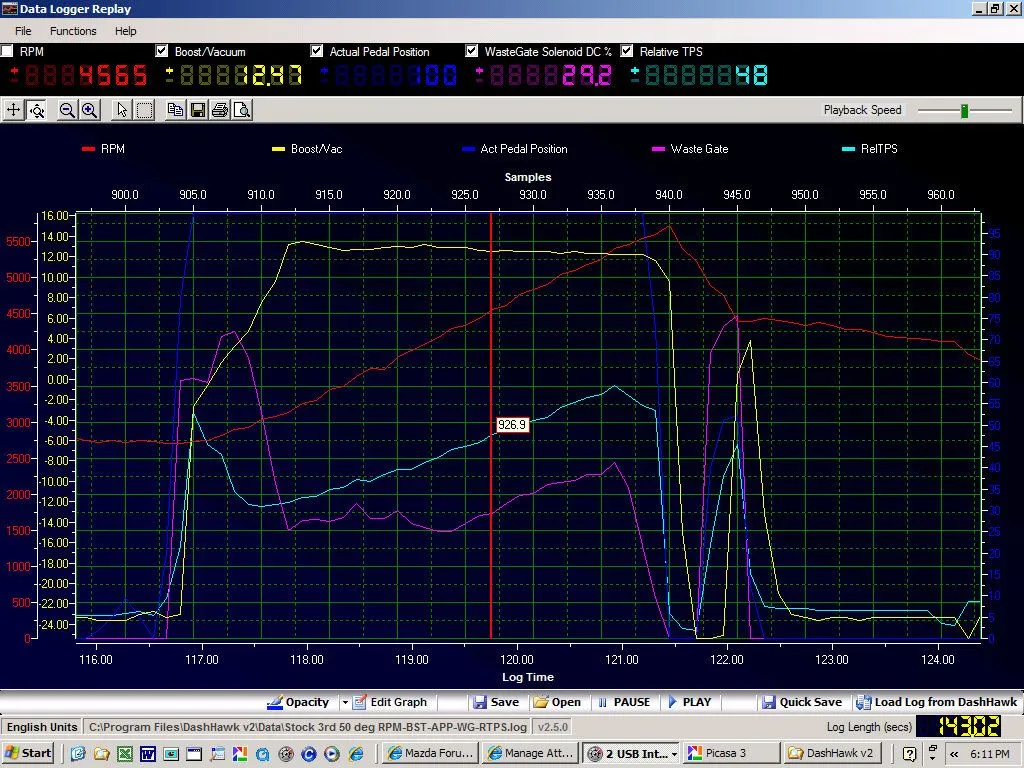Open the Help menu
The image size is (1024, 768).
coord(125,31)
